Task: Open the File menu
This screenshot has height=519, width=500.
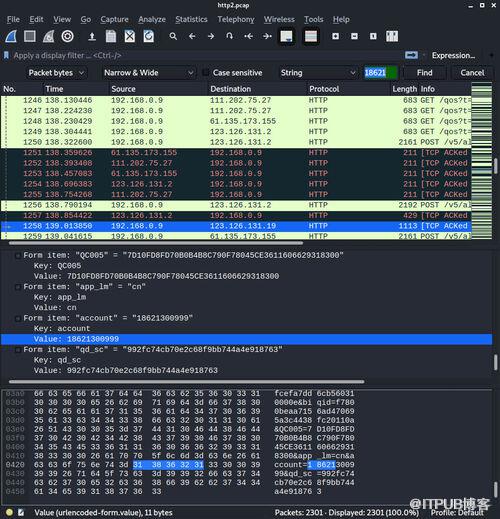Action: pyautogui.click(x=13, y=19)
